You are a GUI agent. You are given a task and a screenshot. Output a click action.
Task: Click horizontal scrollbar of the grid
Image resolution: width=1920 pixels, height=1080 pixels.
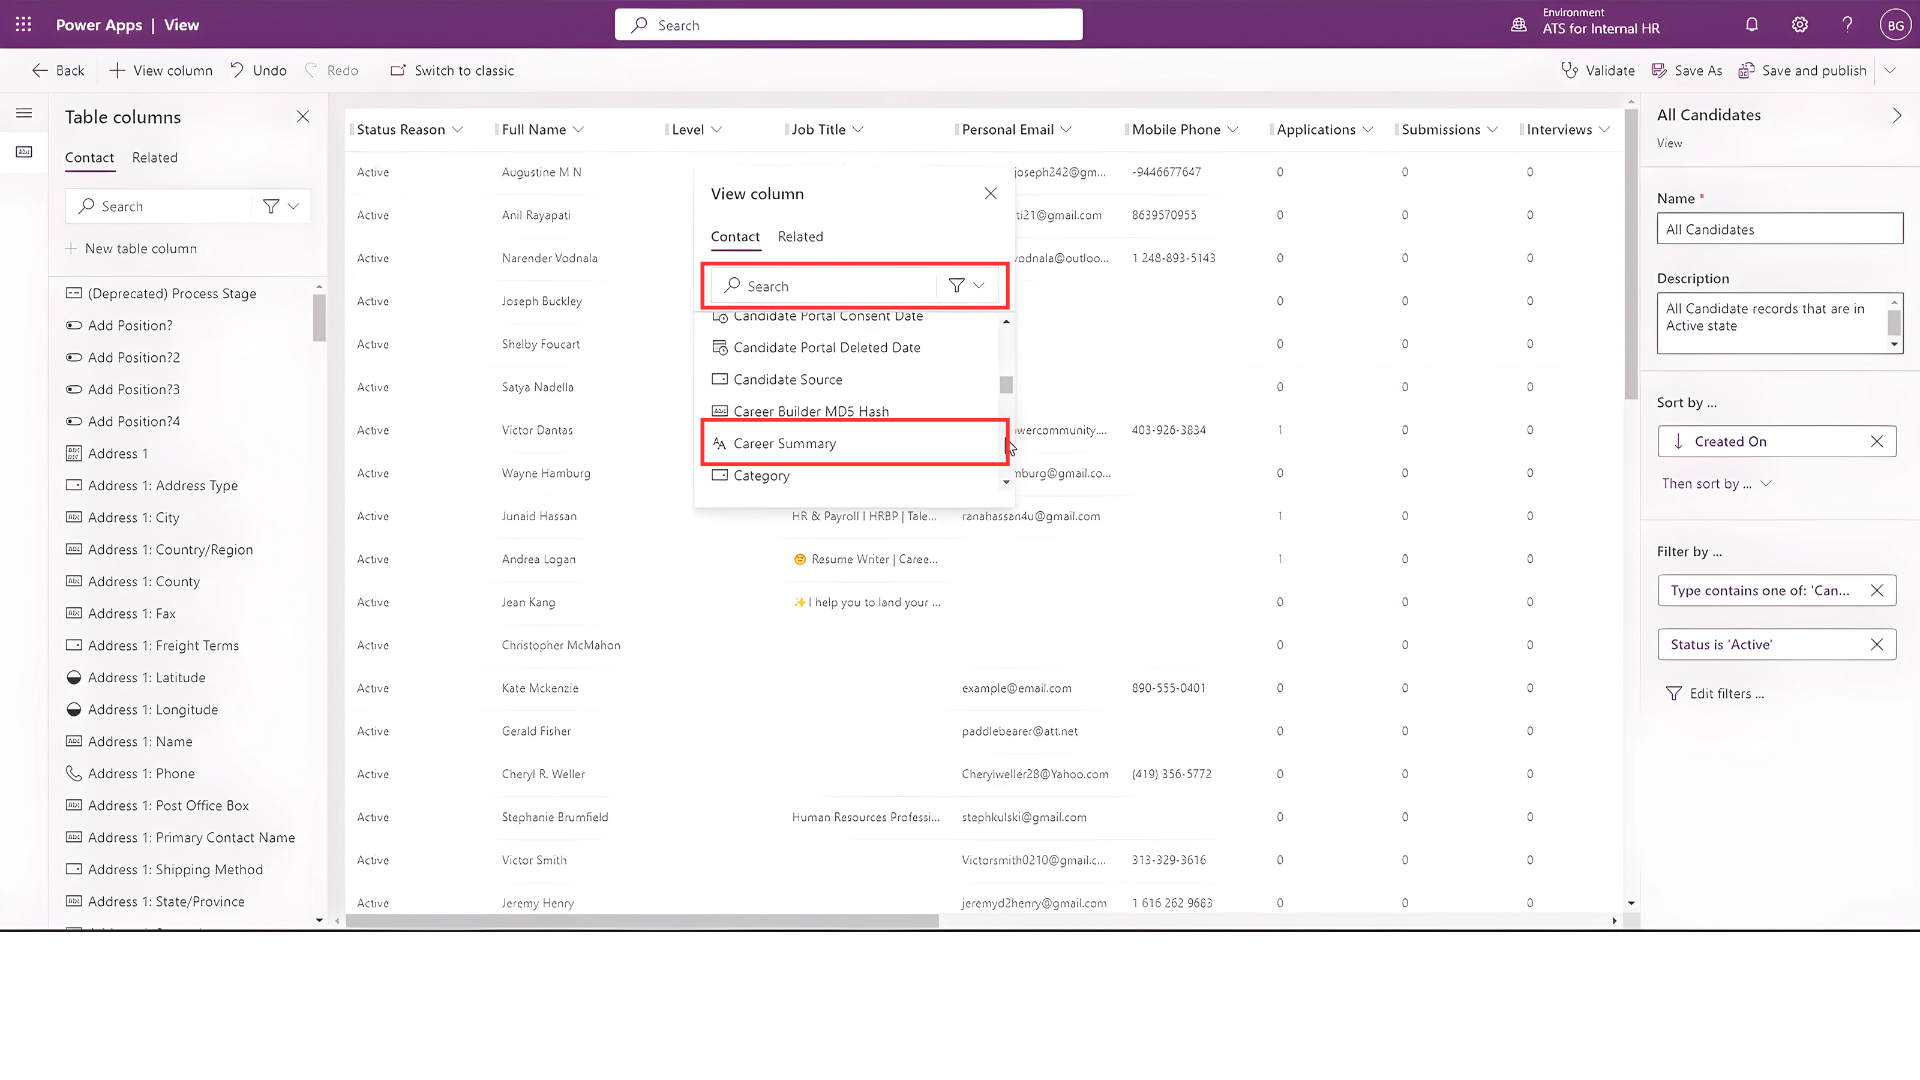tap(642, 921)
